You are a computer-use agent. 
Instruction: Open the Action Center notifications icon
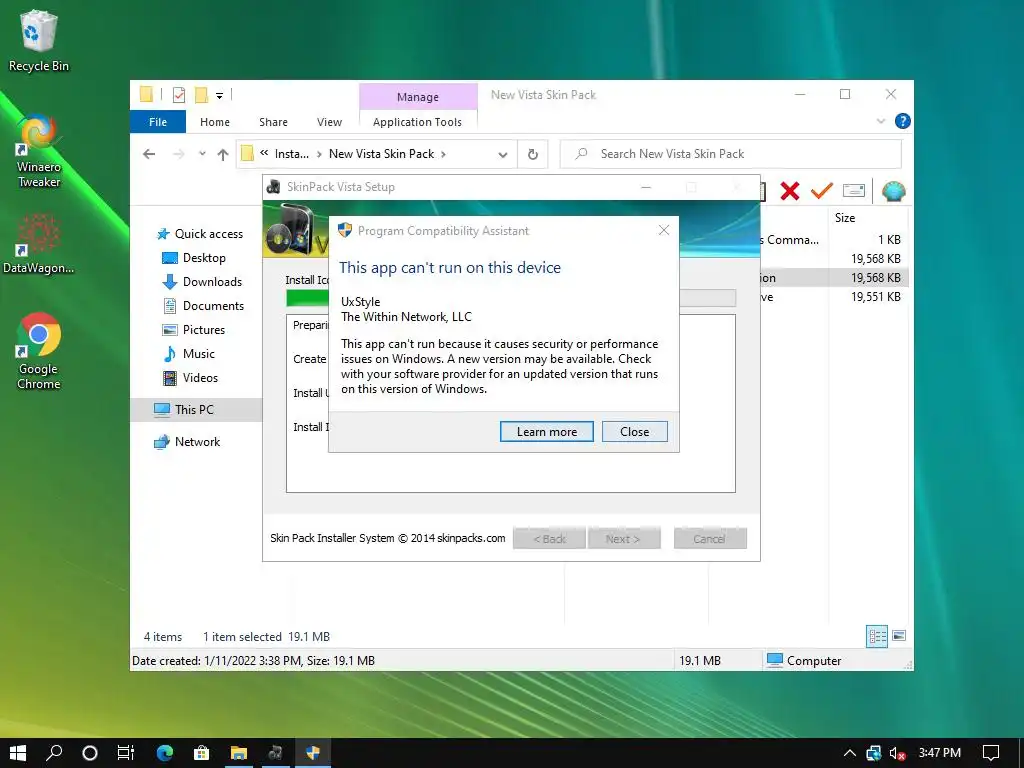pos(991,753)
